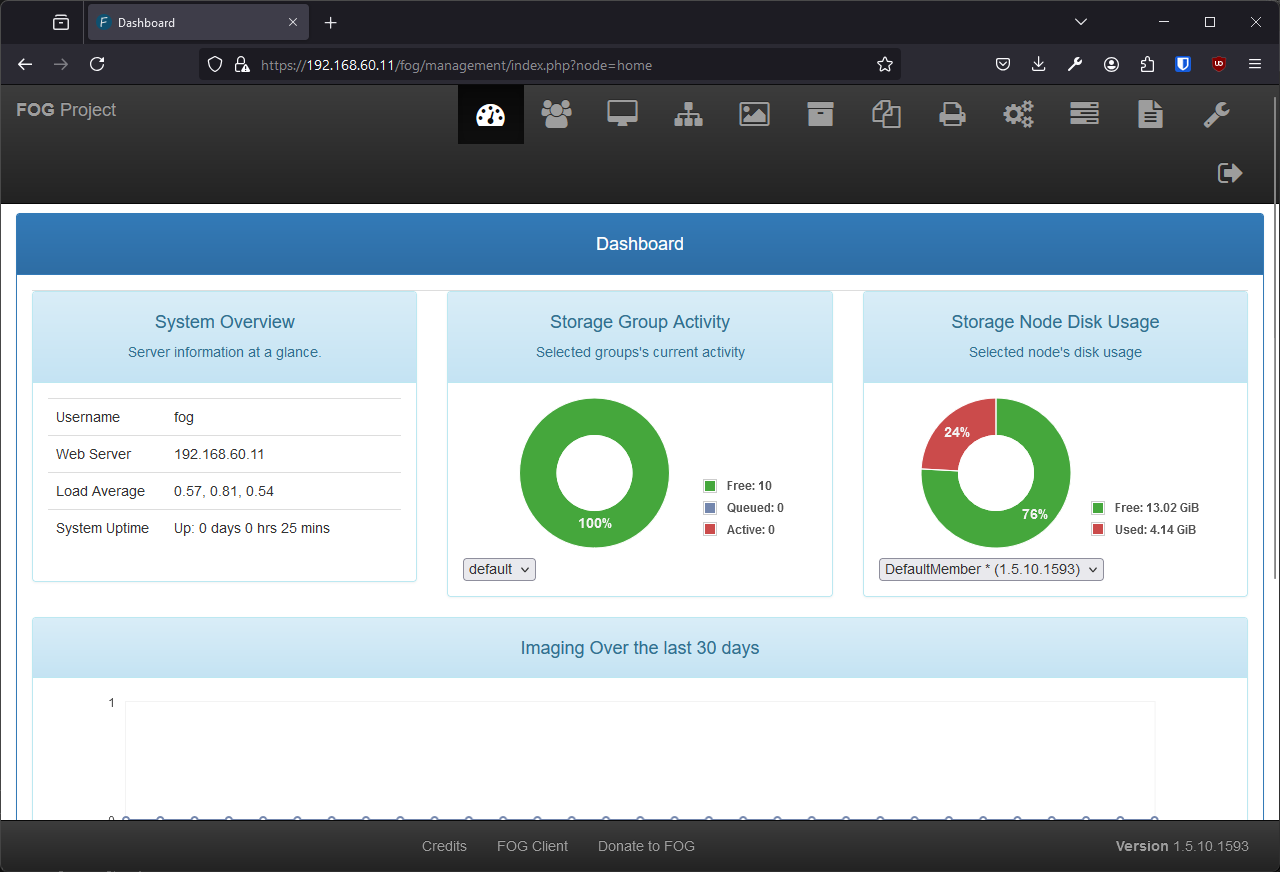Screen dimensions: 1280x872
Task: Open the Service Configuration gears icon
Action: tap(1018, 114)
